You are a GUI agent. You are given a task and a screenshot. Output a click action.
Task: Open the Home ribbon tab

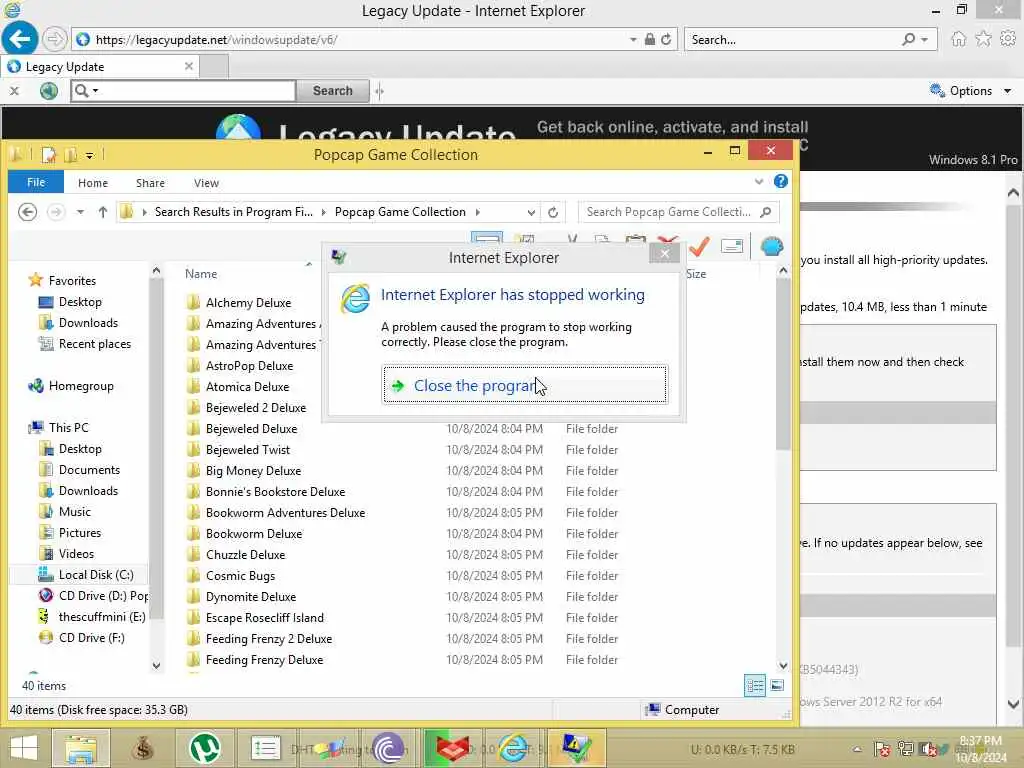pyautogui.click(x=93, y=183)
